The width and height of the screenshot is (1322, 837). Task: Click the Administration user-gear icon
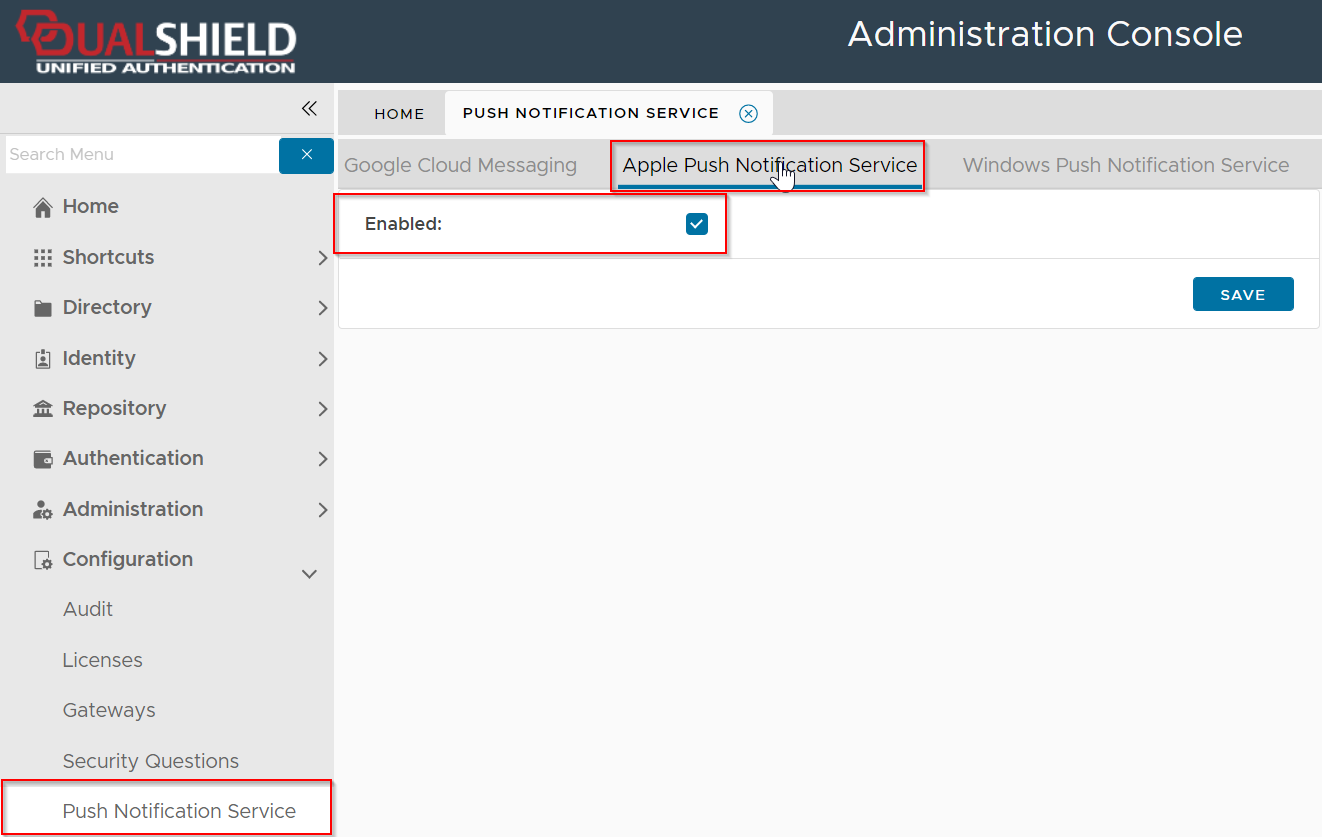click(42, 510)
